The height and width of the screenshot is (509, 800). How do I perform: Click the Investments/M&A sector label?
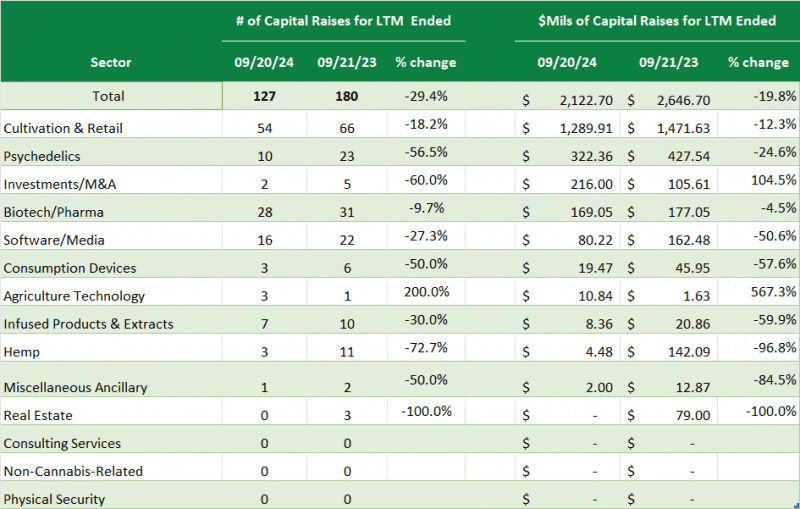pos(53,184)
